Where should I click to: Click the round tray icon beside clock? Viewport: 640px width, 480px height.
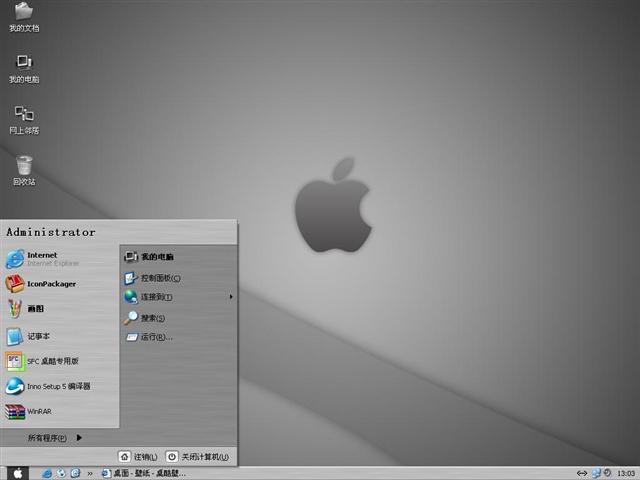pyautogui.click(x=607, y=473)
